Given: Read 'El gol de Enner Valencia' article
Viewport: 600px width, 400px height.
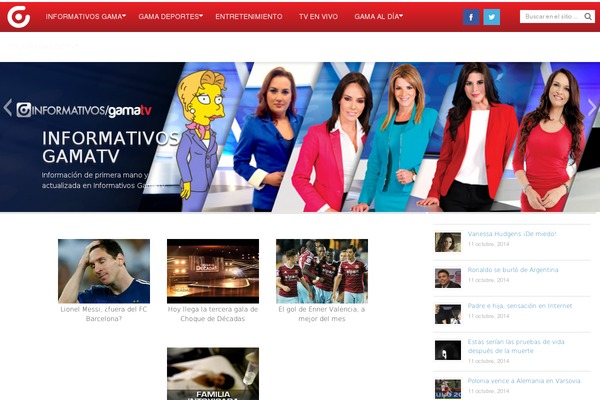Looking at the screenshot, I should [x=322, y=314].
